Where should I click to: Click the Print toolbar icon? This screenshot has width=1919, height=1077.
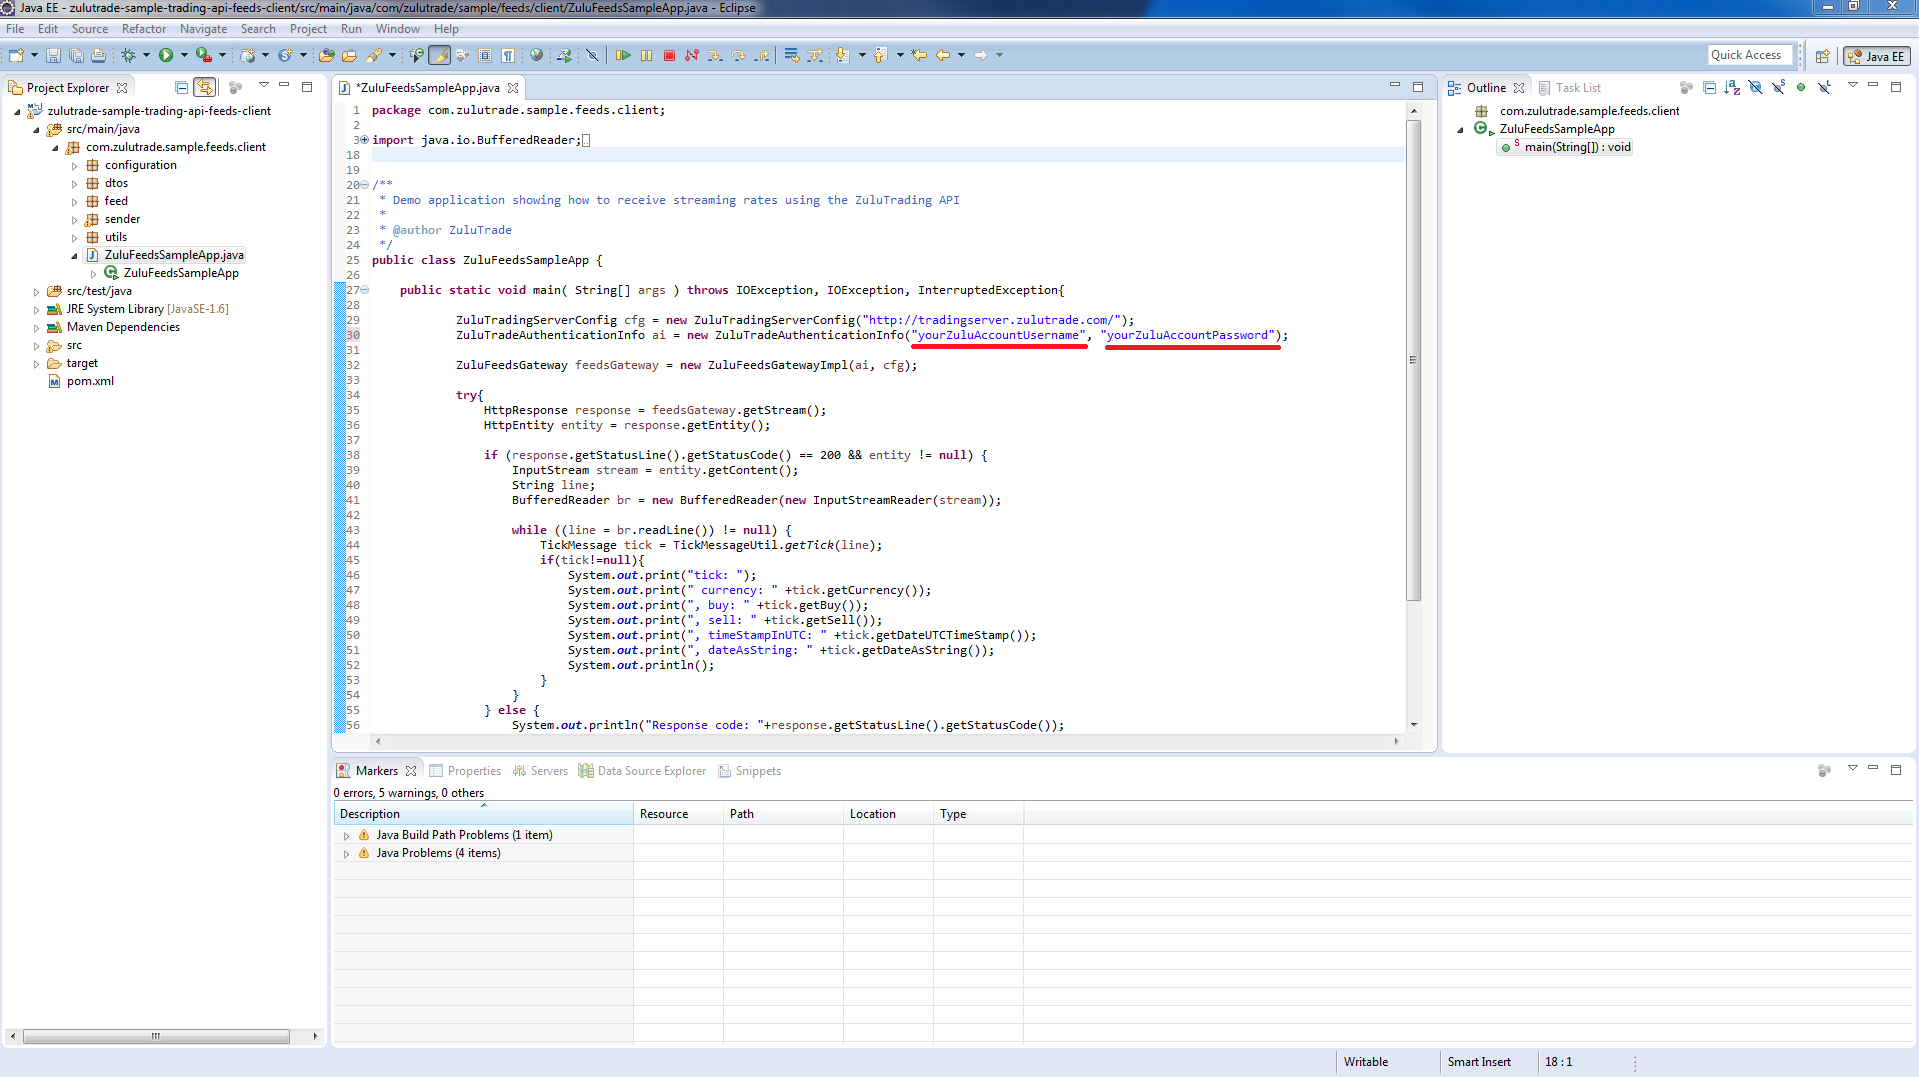click(x=98, y=56)
